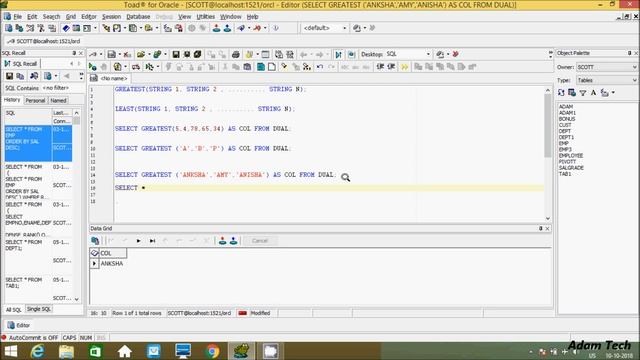Open the Editor menu
This screenshot has height=360, width=640.
click(x=89, y=17)
